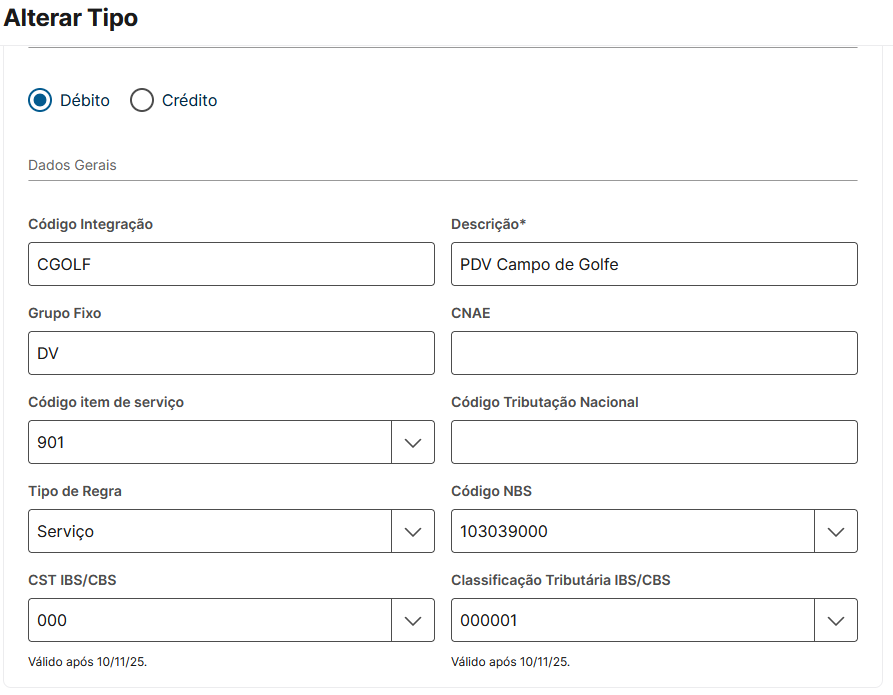
Task: Click the chevron arrow of CST IBS/CBS
Action: tap(413, 620)
